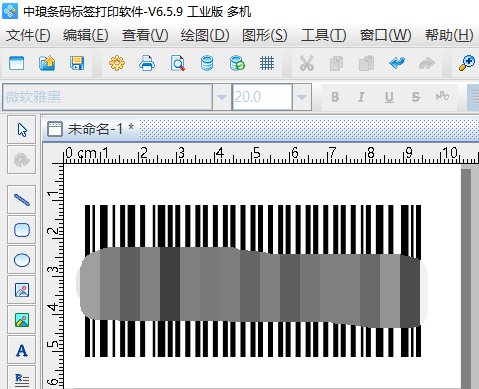Open print preview magnifier icon
This screenshot has width=479, height=389.
(177, 63)
